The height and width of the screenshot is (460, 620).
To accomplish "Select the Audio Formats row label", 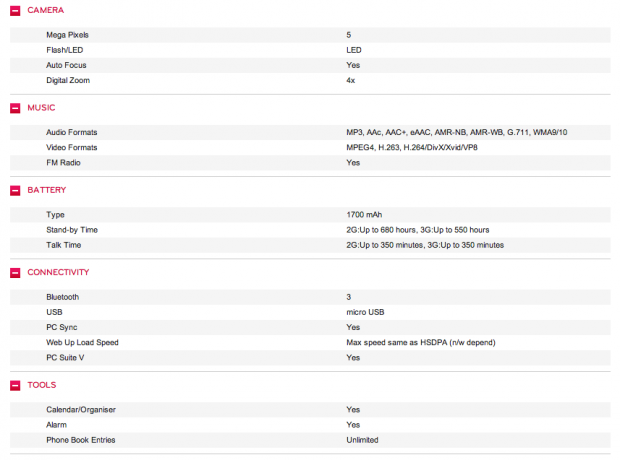I will click(72, 133).
